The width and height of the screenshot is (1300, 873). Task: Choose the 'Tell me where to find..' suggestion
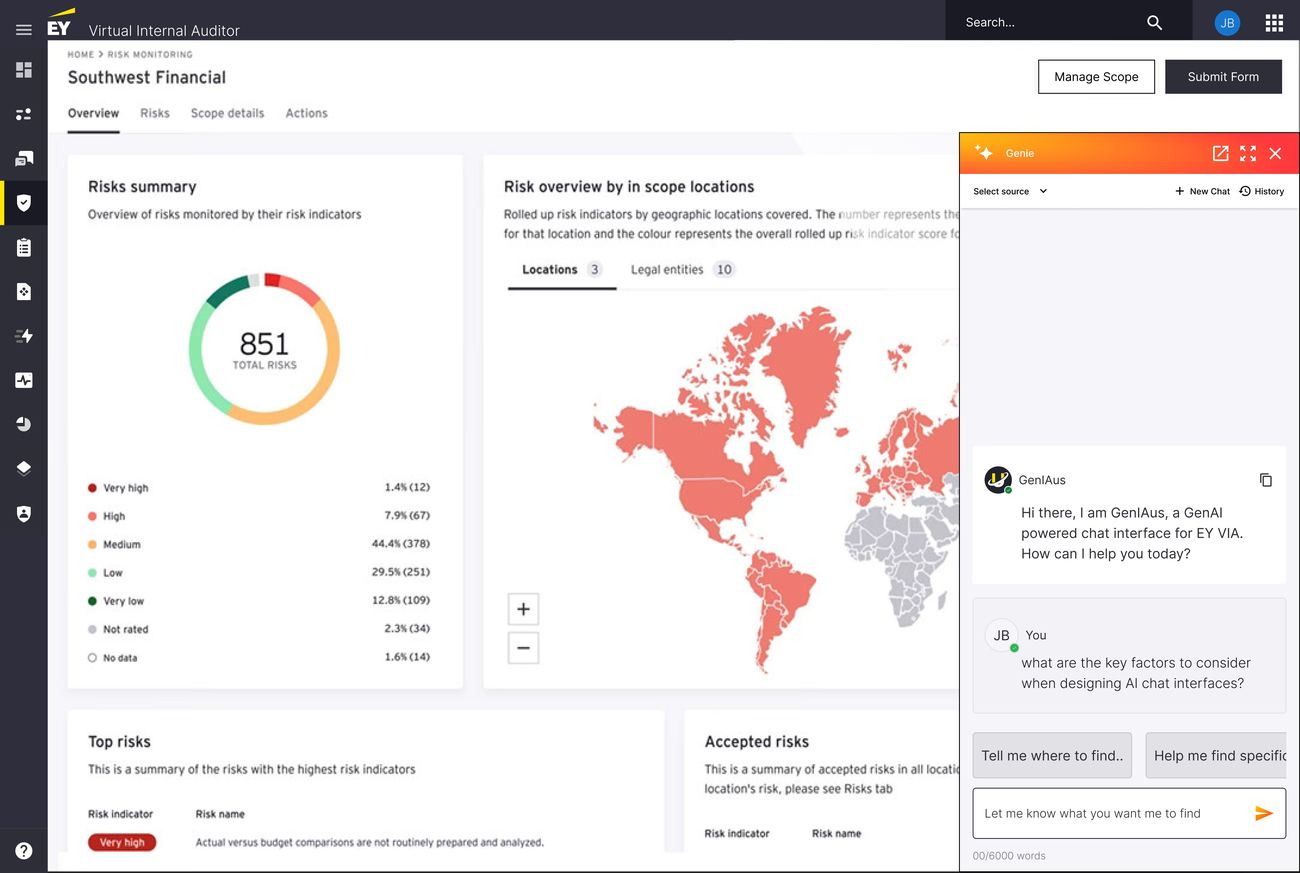[x=1052, y=755]
